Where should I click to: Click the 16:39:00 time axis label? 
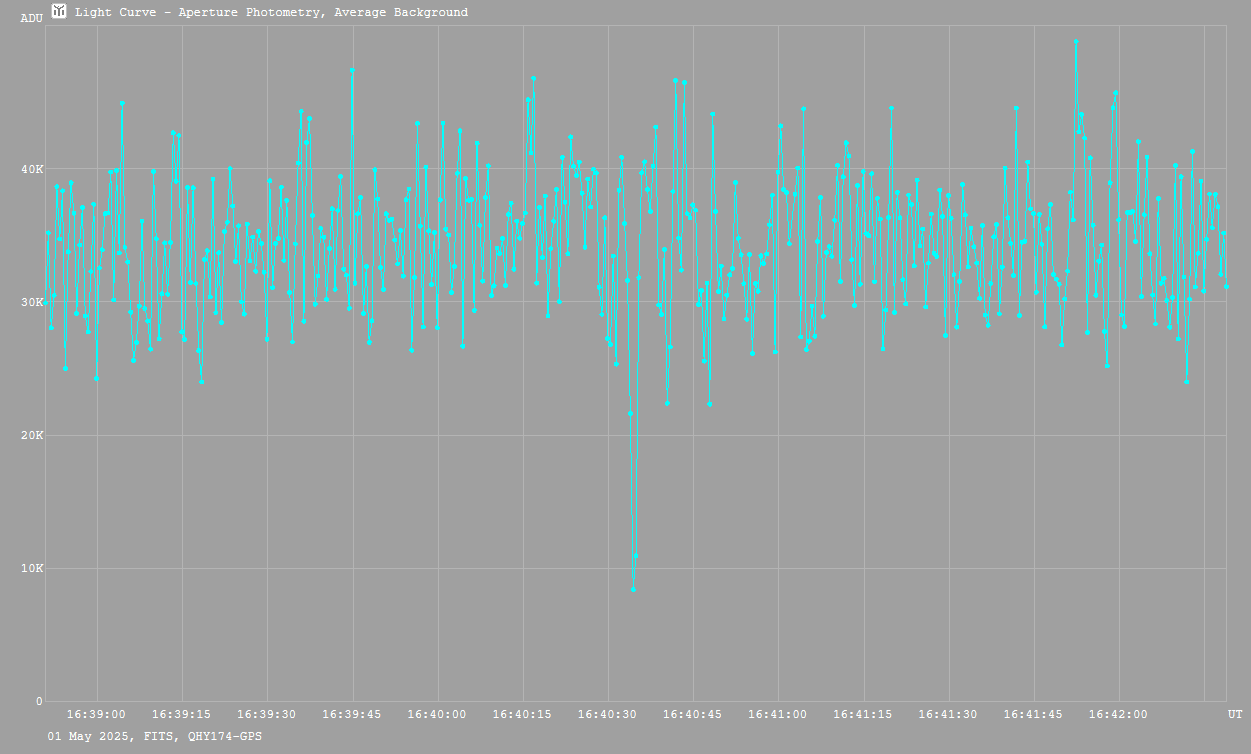click(96, 715)
